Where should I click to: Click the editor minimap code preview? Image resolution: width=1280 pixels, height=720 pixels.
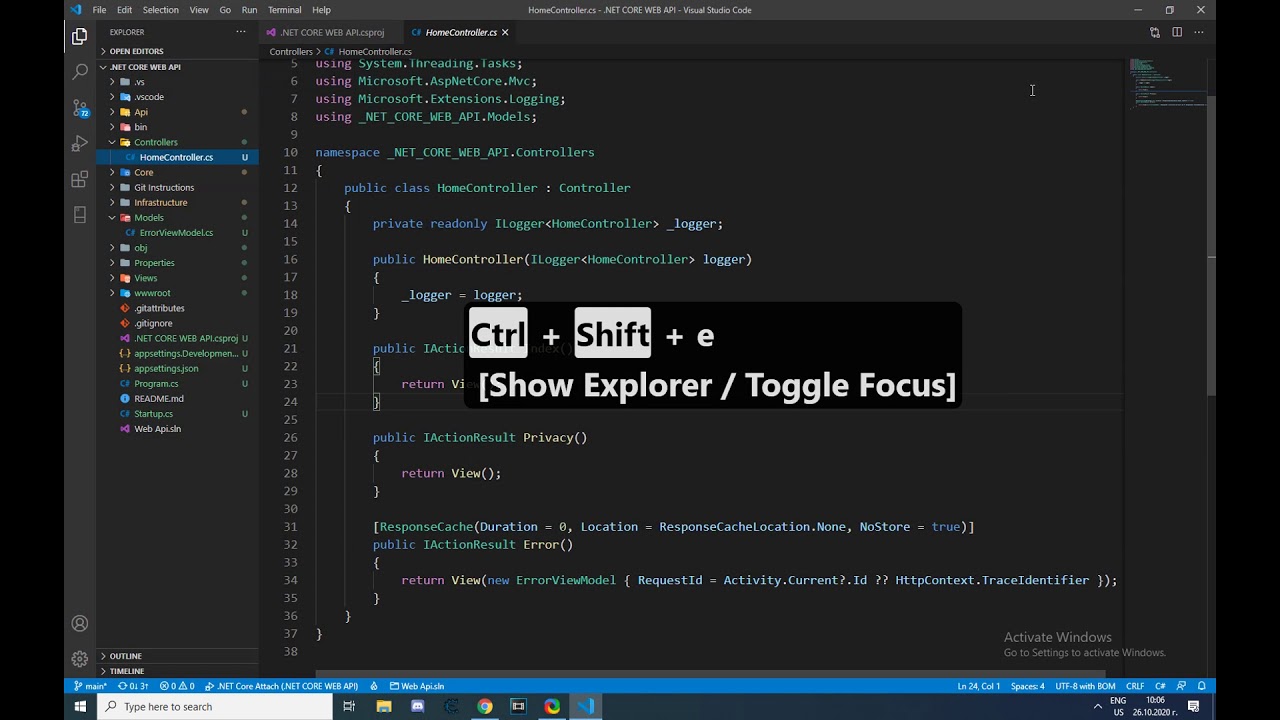[1166, 82]
